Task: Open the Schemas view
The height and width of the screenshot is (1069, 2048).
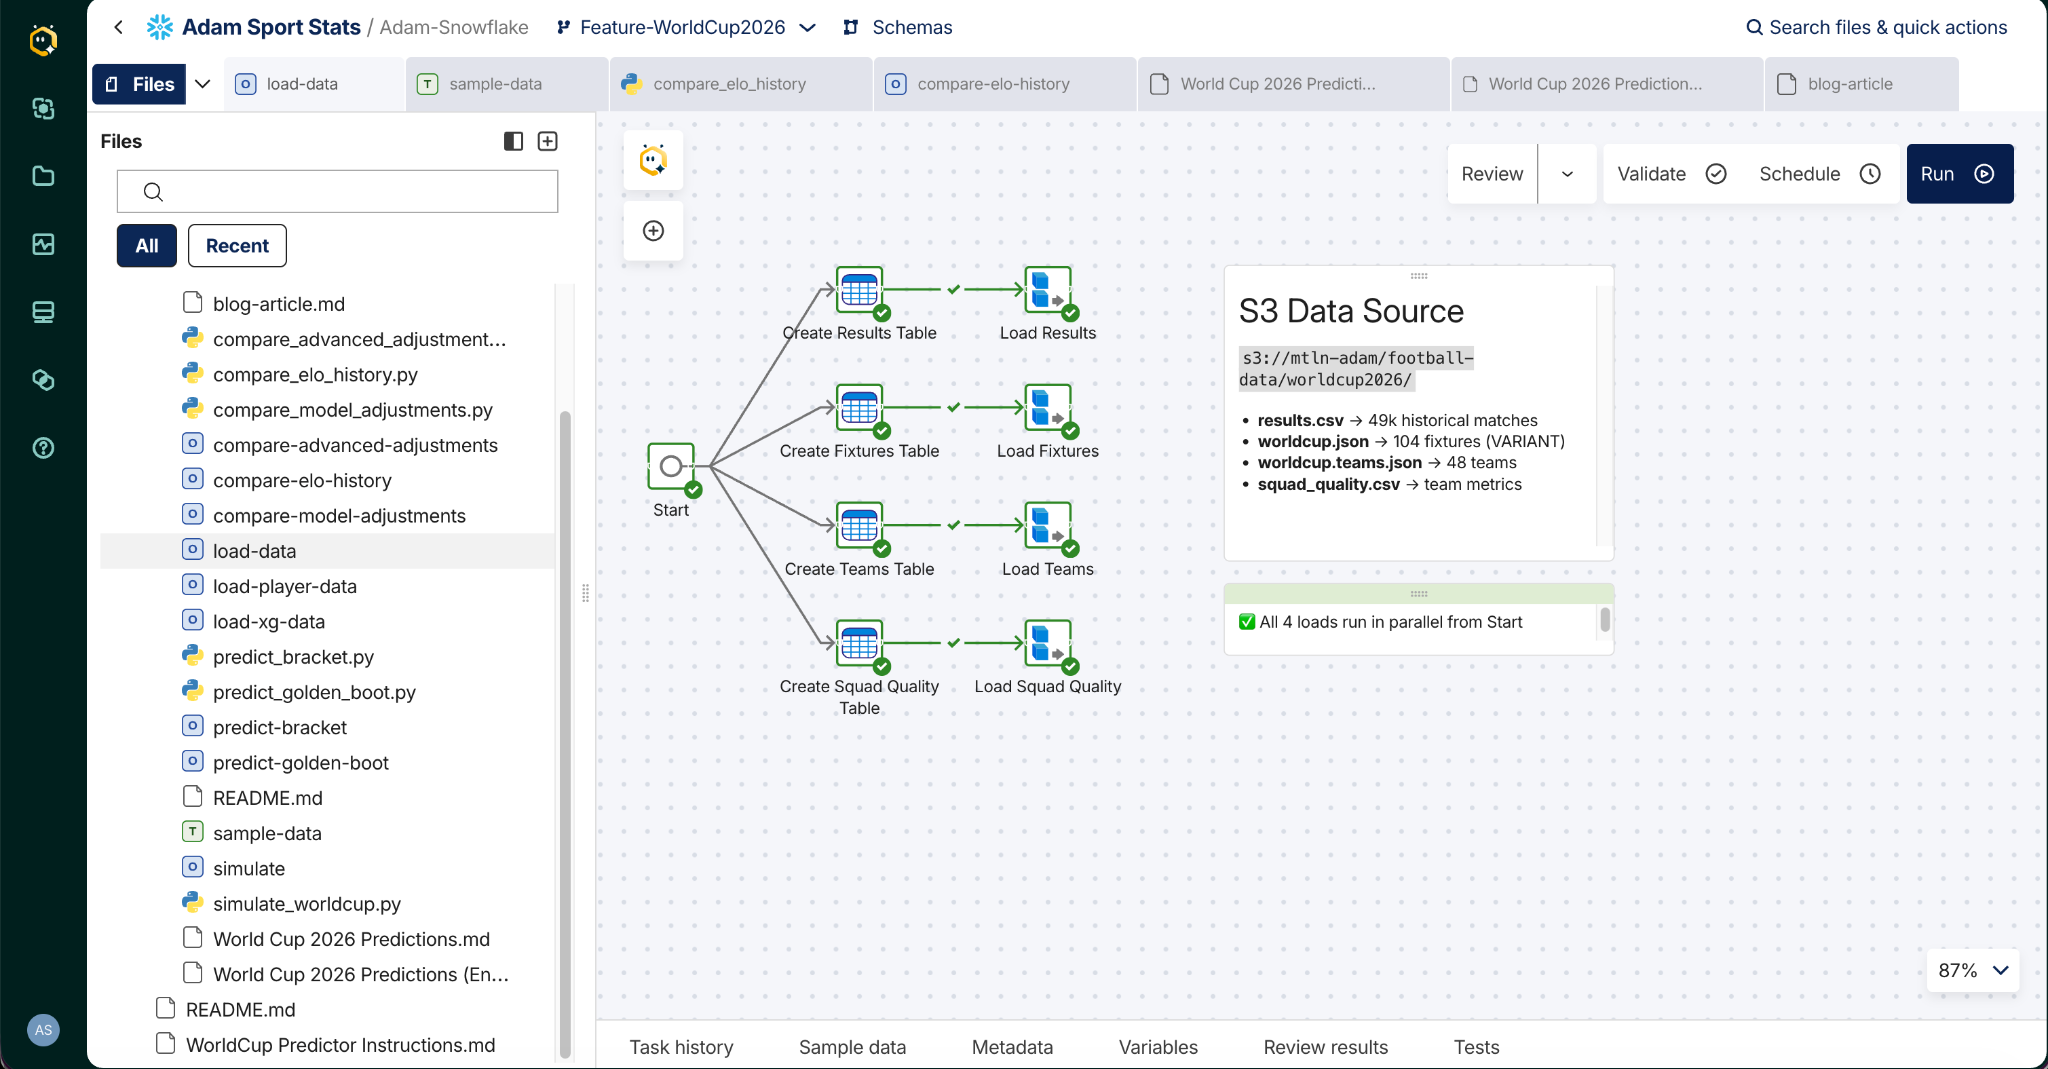Action: 897,27
